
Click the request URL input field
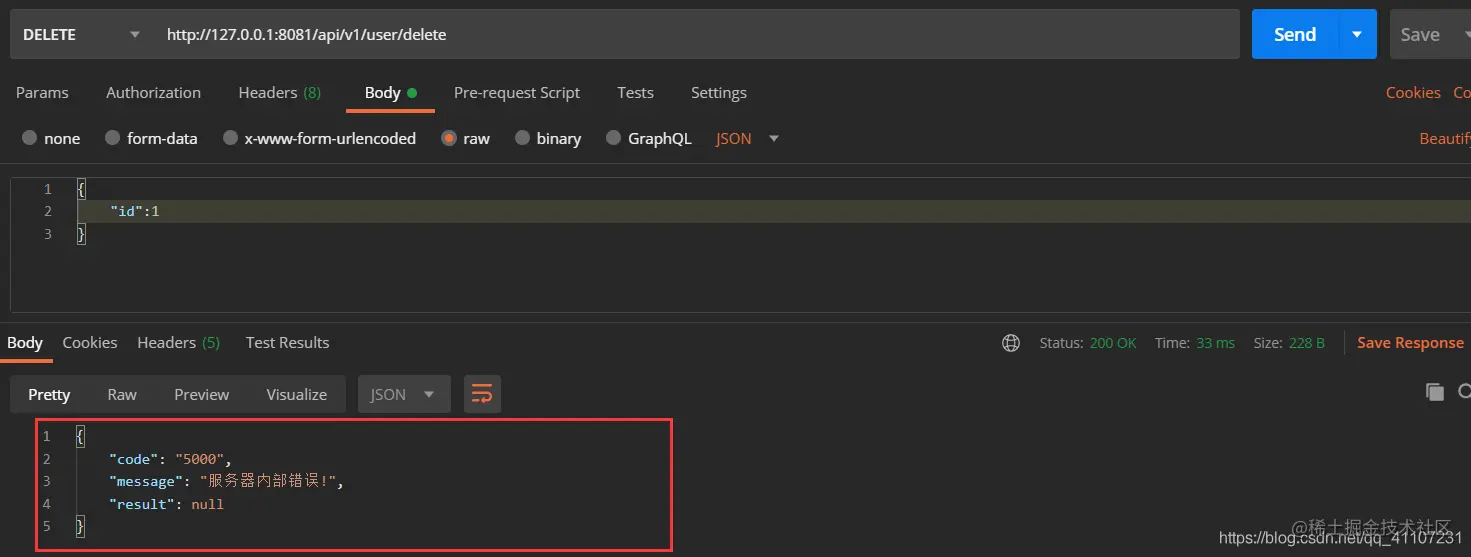click(x=697, y=34)
